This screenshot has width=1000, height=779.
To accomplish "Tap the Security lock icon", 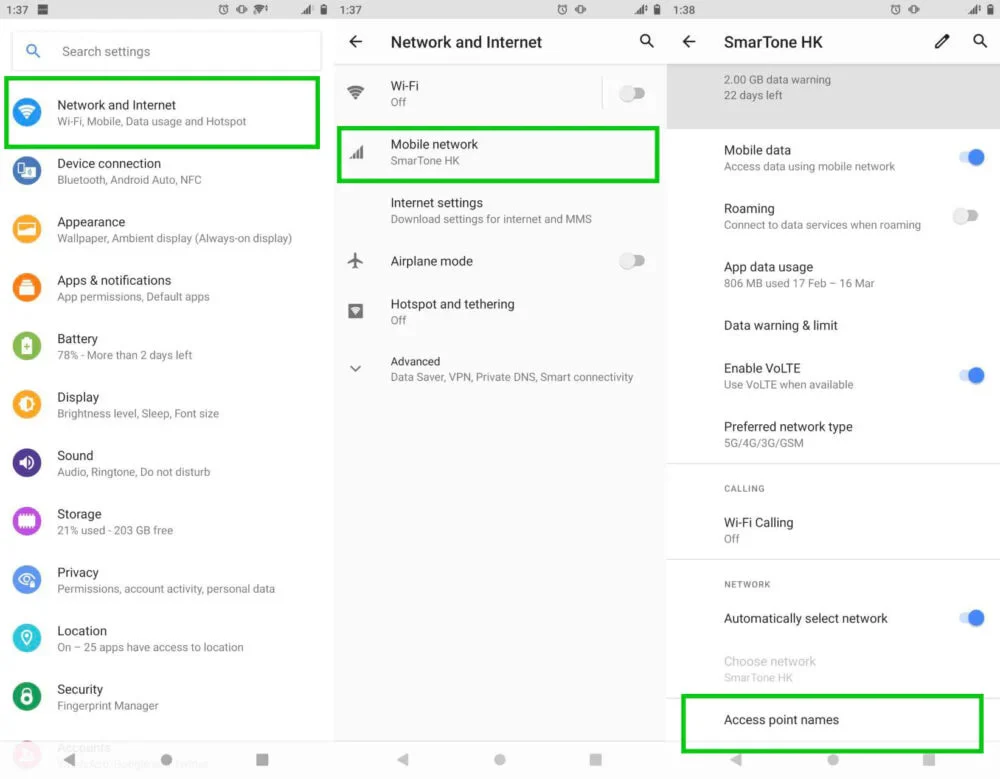I will [x=27, y=696].
